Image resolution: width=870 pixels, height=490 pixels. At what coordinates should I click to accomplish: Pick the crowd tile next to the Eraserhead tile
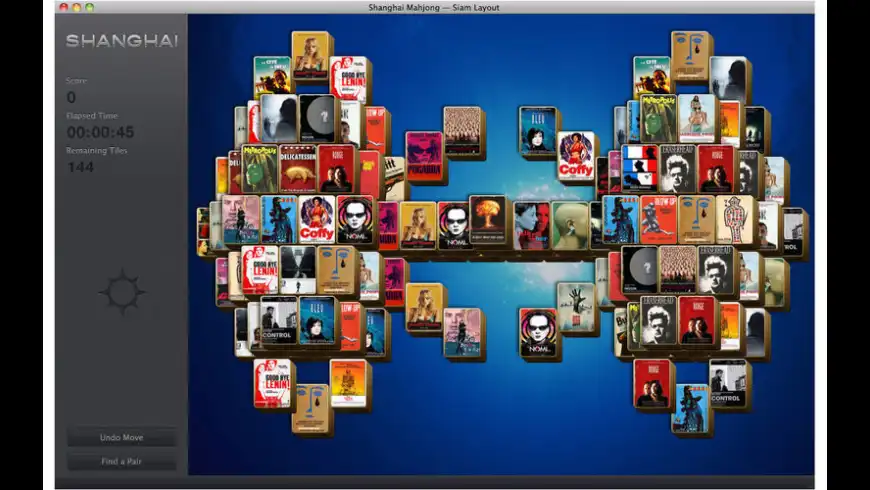[x=677, y=270]
